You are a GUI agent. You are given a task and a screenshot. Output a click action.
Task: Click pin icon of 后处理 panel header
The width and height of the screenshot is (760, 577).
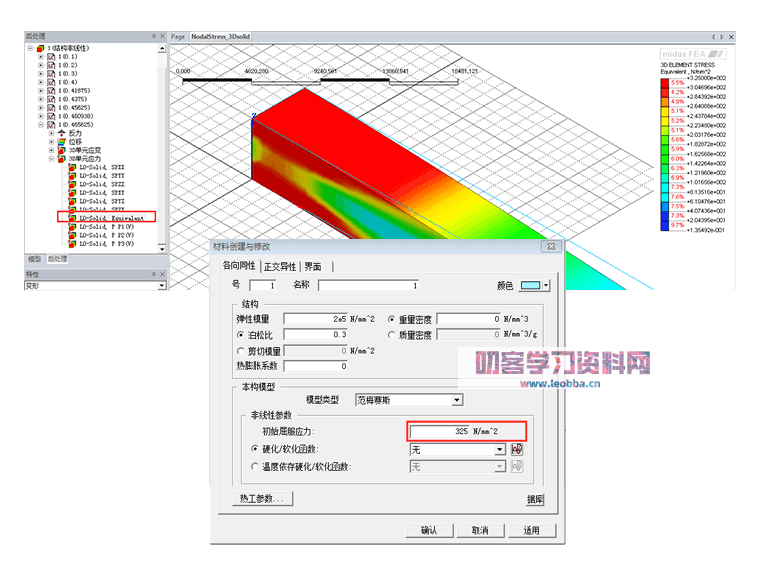tap(154, 36)
